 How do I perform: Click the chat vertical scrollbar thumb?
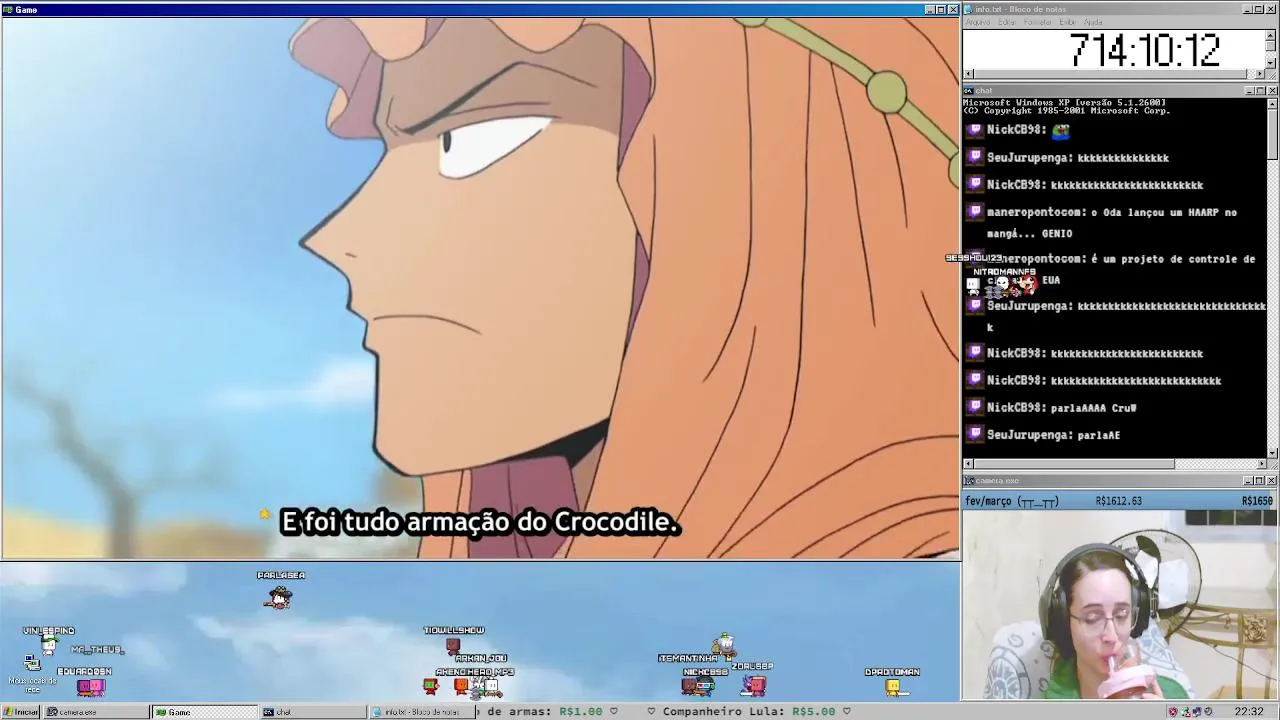(x=1272, y=134)
